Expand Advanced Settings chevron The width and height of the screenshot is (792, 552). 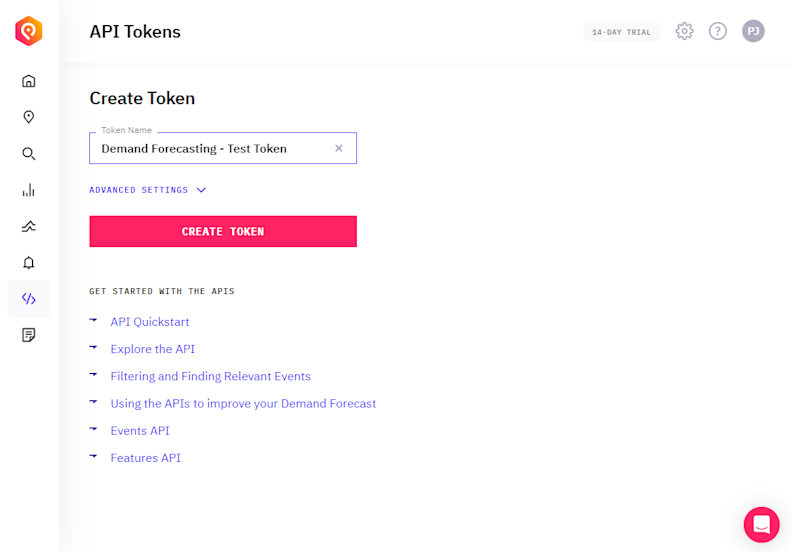tap(201, 190)
